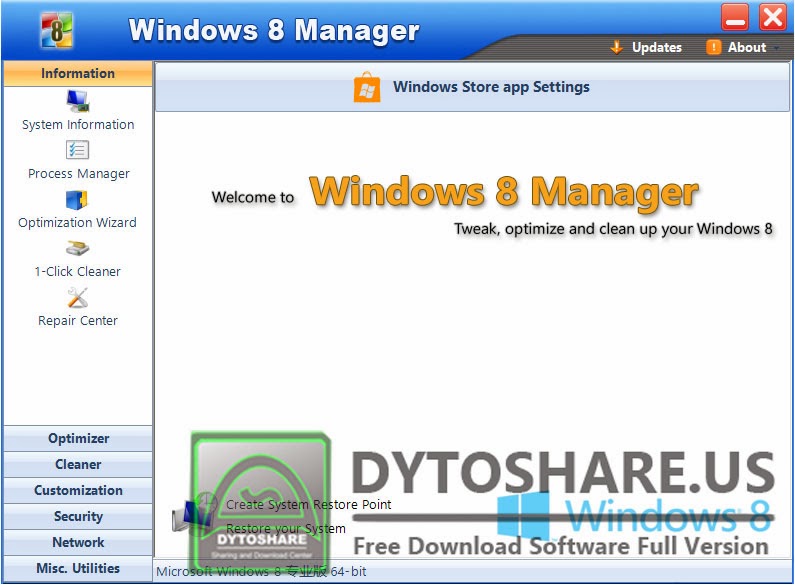795x585 pixels.
Task: Click the Process Manager label
Action: click(x=79, y=174)
